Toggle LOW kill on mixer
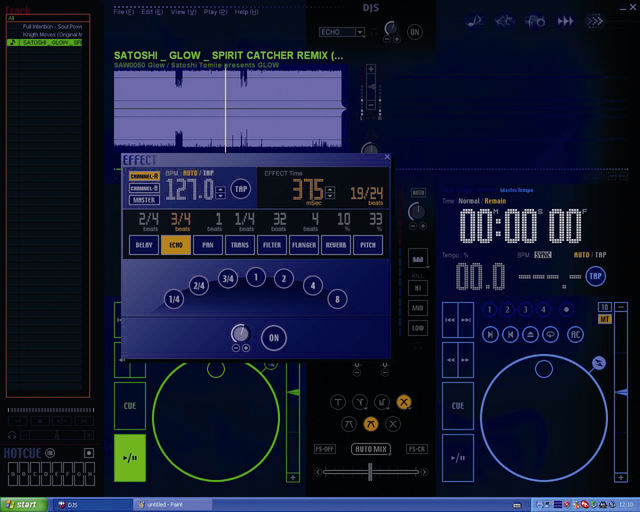This screenshot has height=512, width=640. pos(418,328)
